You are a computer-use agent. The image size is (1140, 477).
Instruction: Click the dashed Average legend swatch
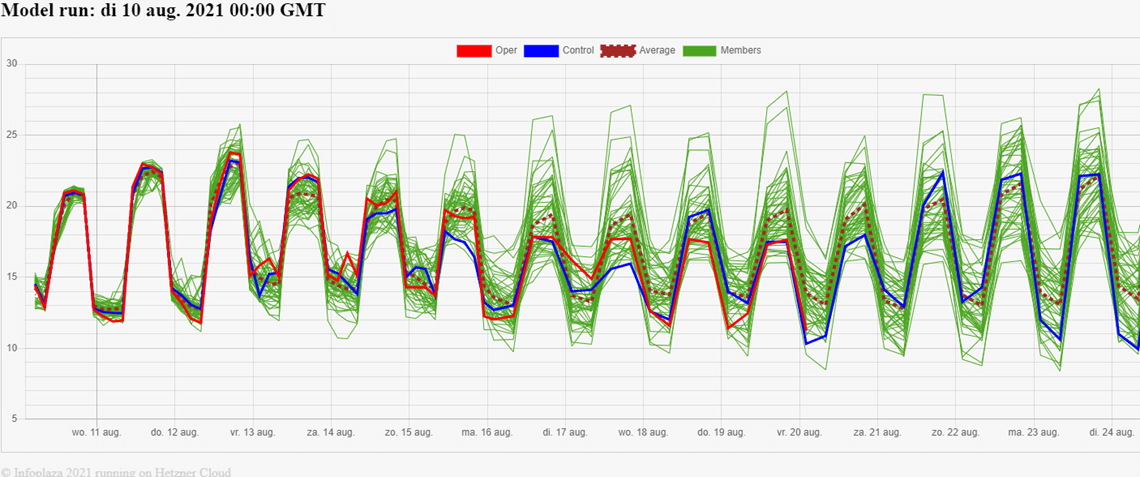616,50
